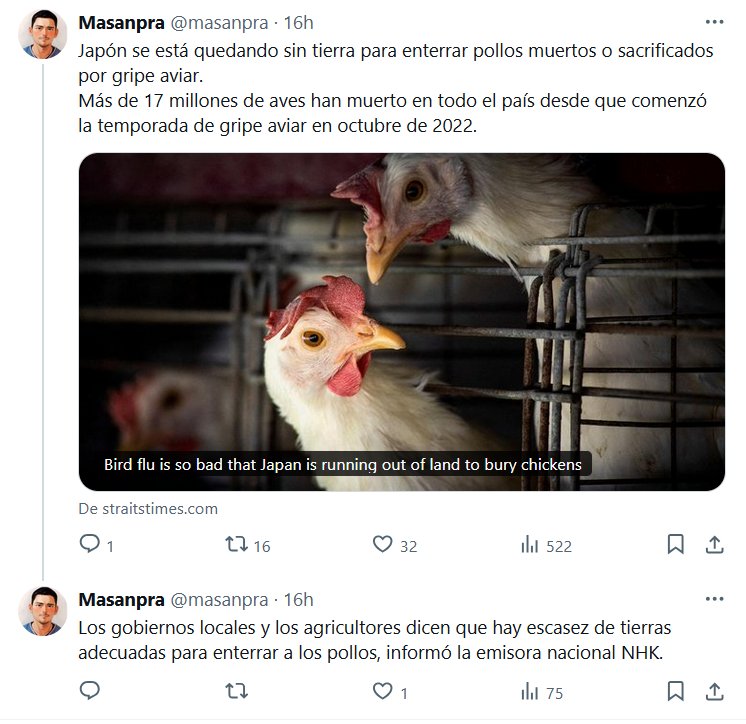Viewport: 746px width, 724px height.
Task: Share the second tweet
Action: pos(714,691)
